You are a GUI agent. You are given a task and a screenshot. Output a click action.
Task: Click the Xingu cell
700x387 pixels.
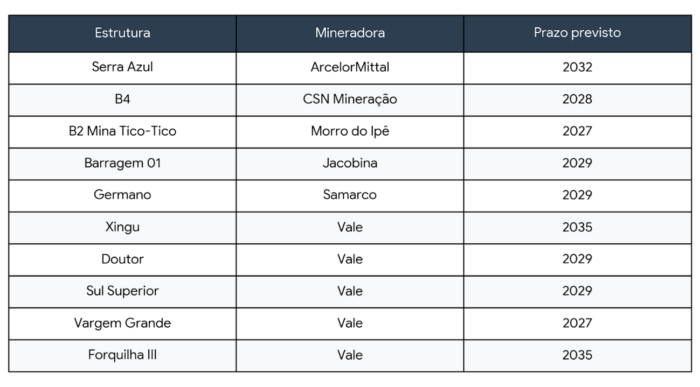(x=122, y=228)
